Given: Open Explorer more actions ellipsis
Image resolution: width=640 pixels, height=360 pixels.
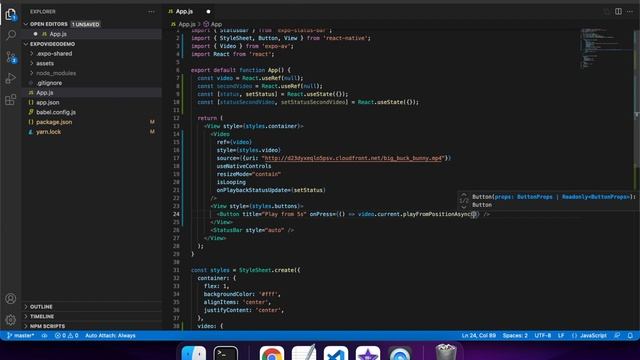Looking at the screenshot, I should [x=151, y=11].
